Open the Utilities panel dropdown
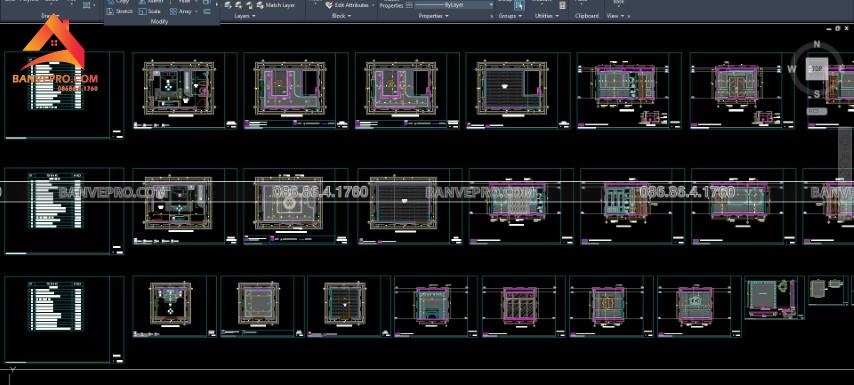 [x=546, y=16]
